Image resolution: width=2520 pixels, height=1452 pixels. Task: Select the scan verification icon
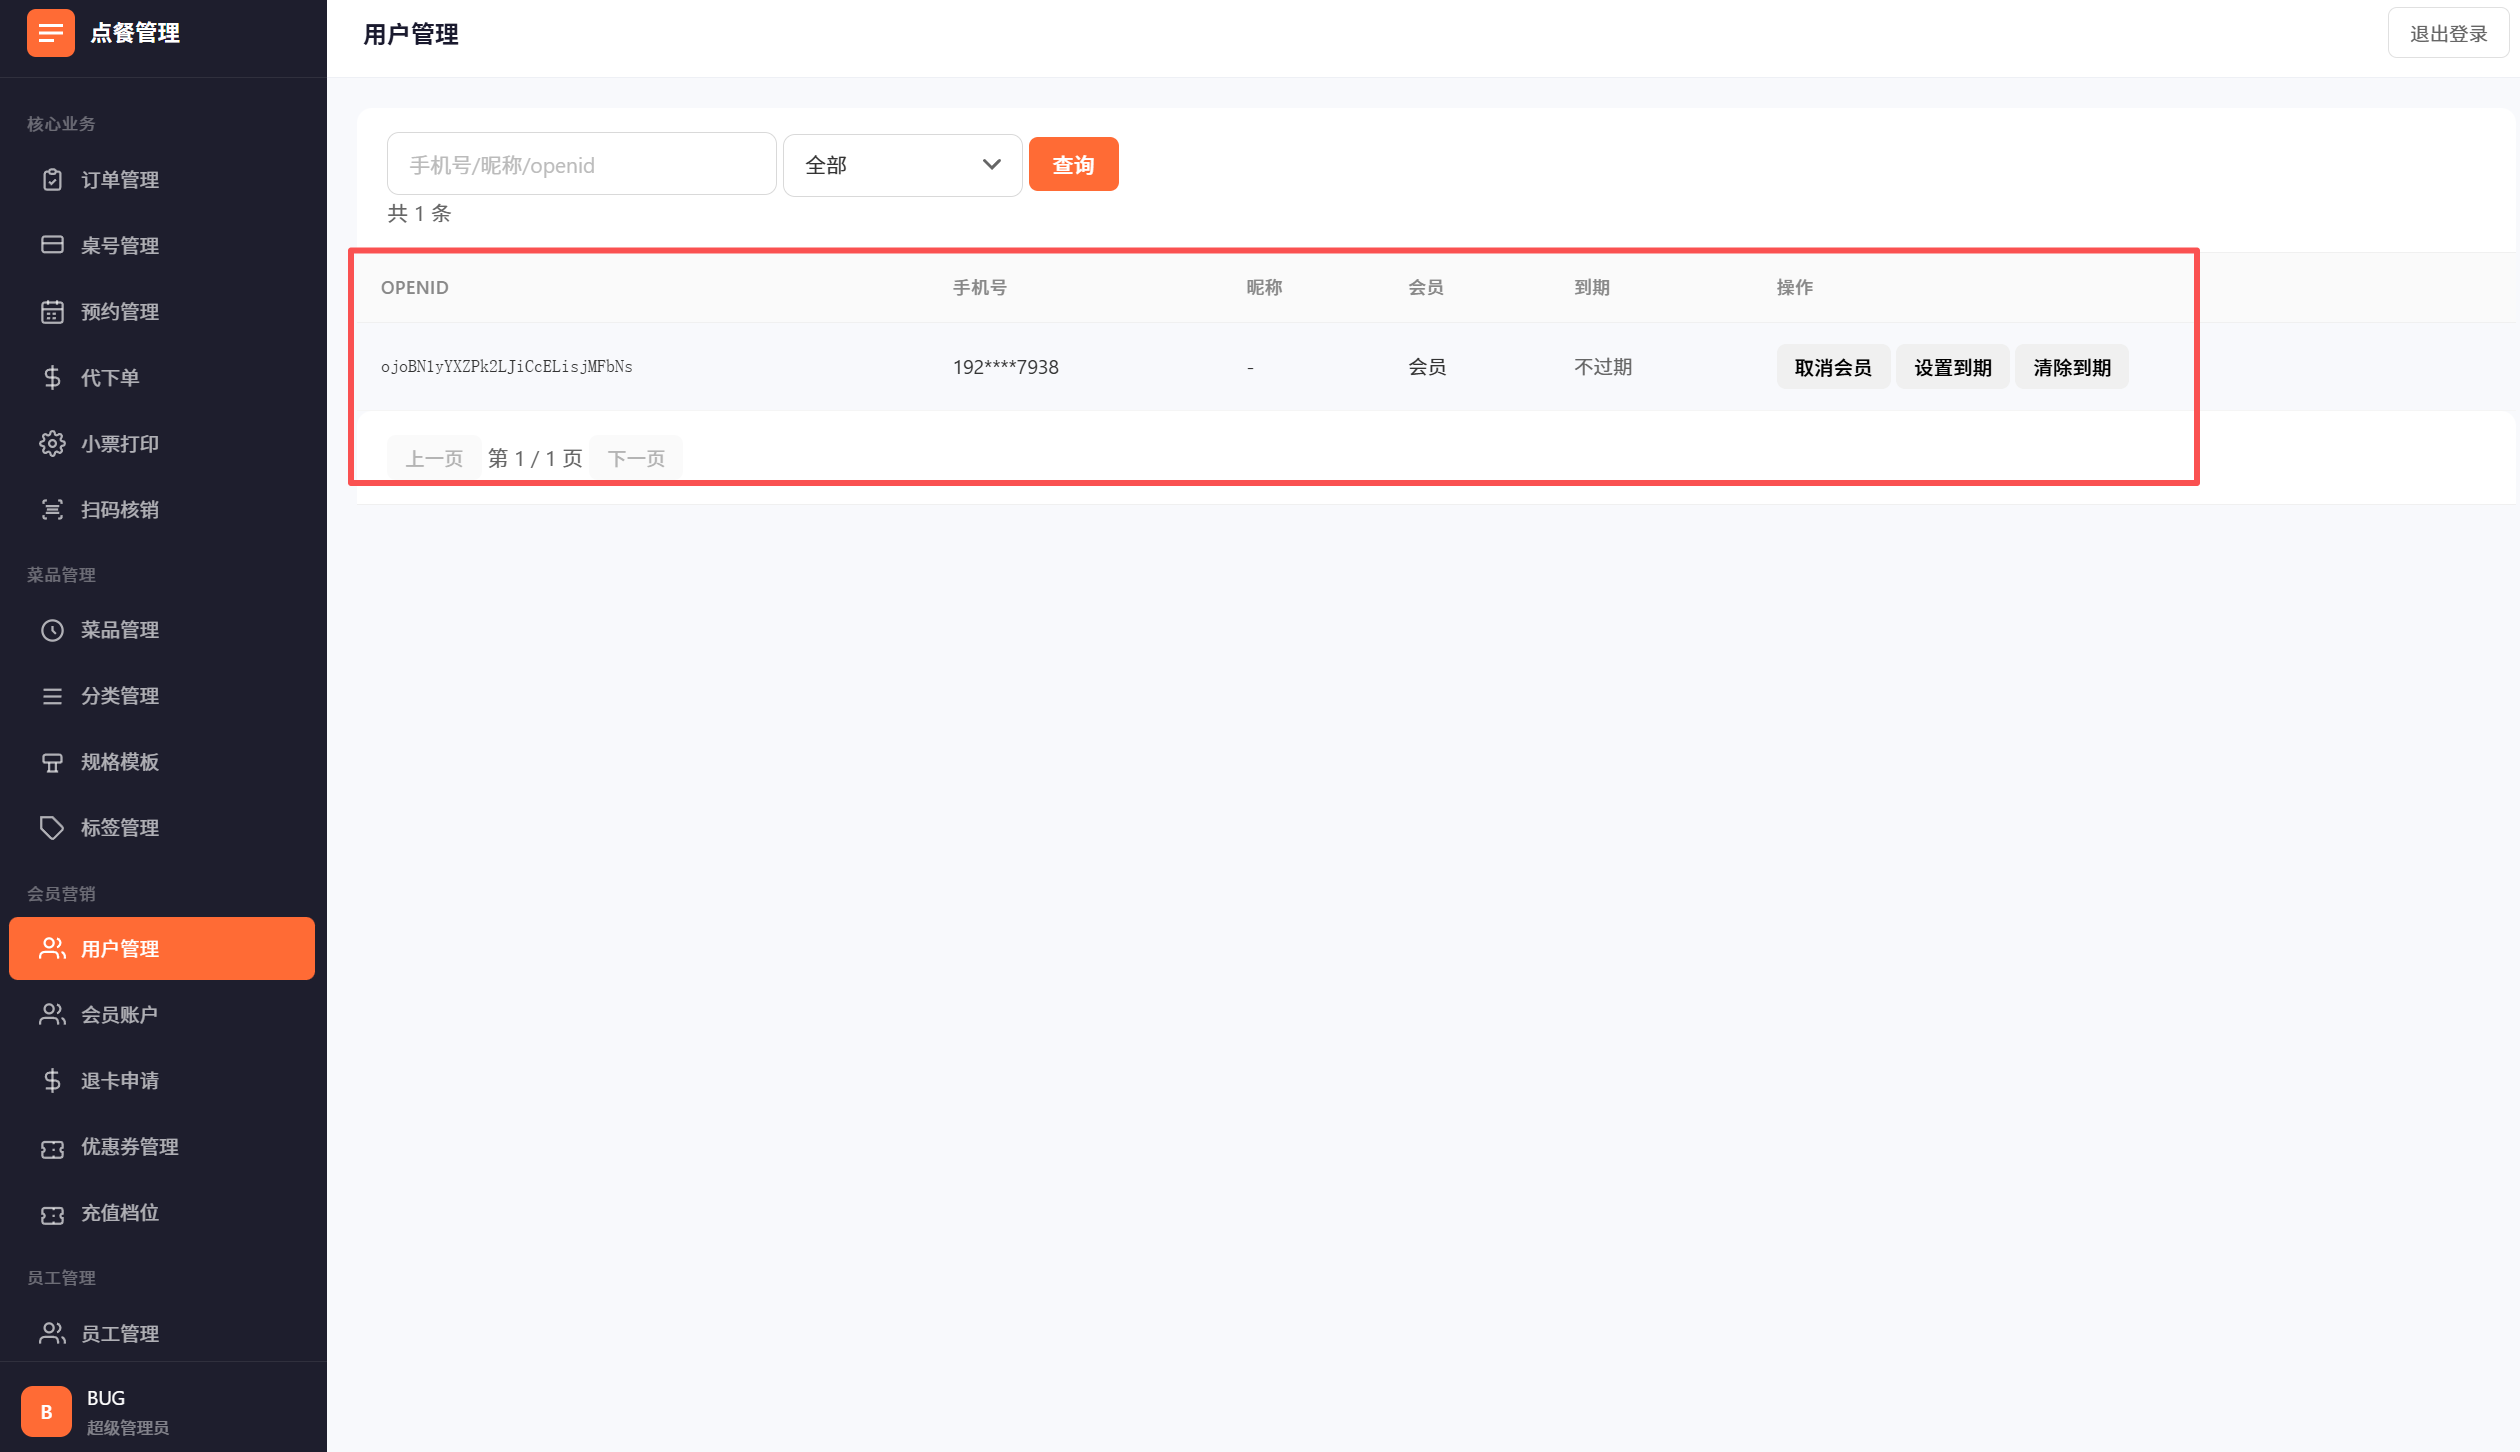click(52, 510)
